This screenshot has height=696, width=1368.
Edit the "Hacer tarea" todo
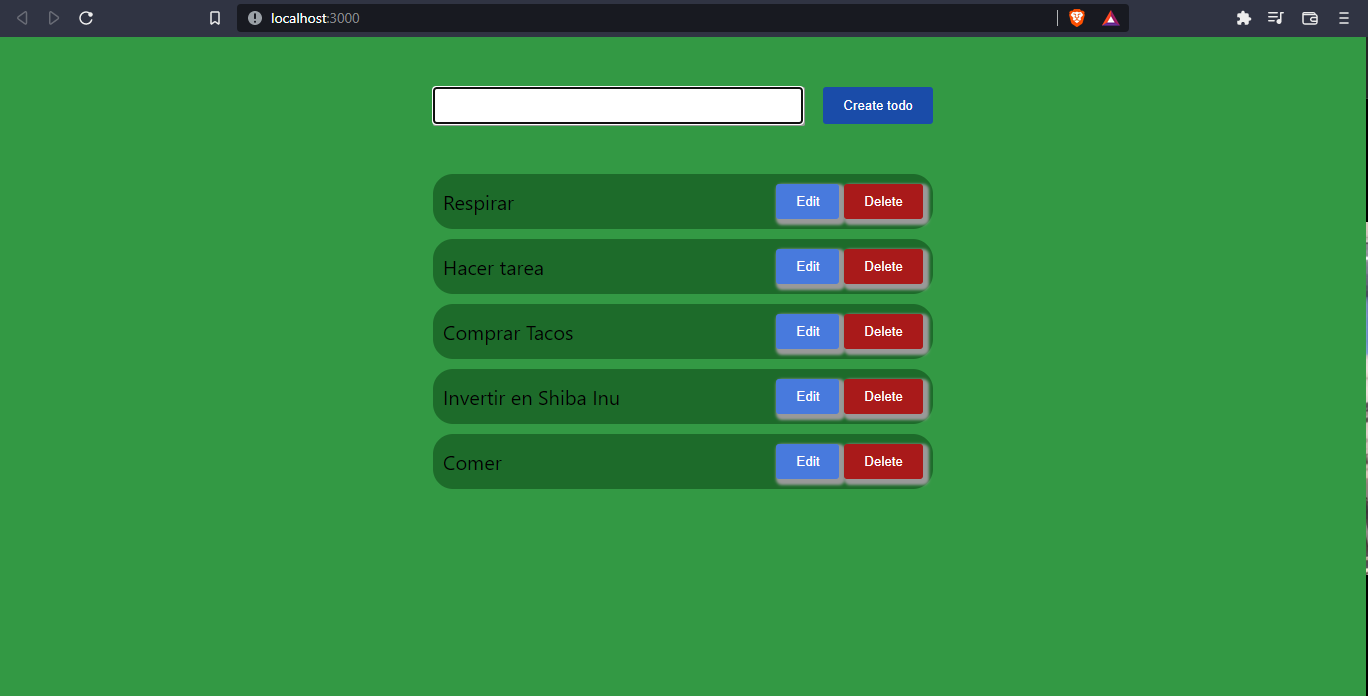(x=807, y=266)
